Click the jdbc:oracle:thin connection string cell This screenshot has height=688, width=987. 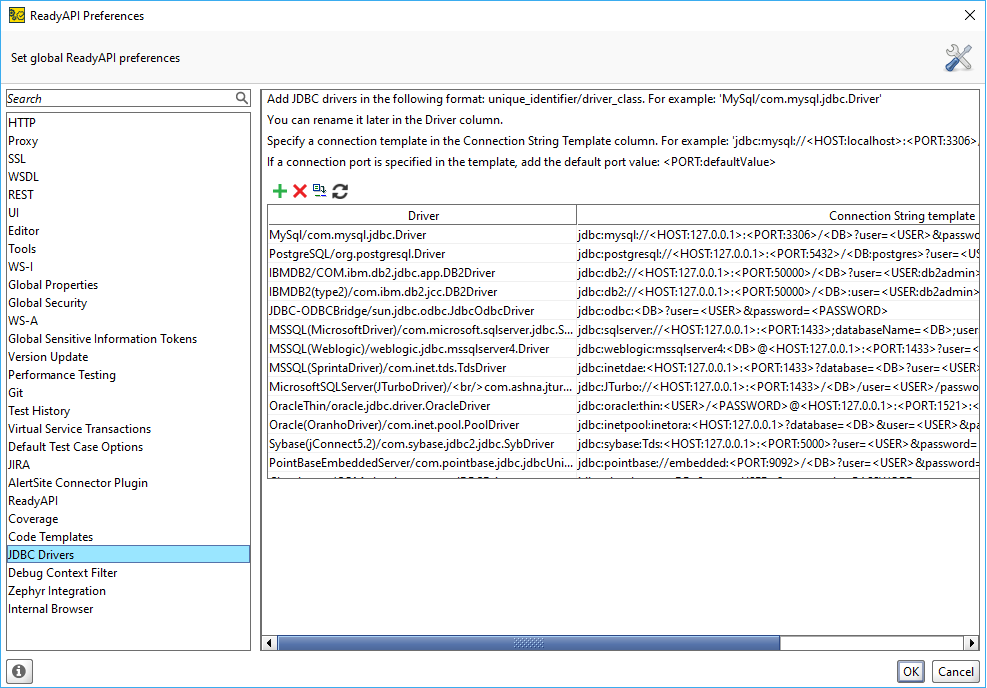[x=777, y=406]
